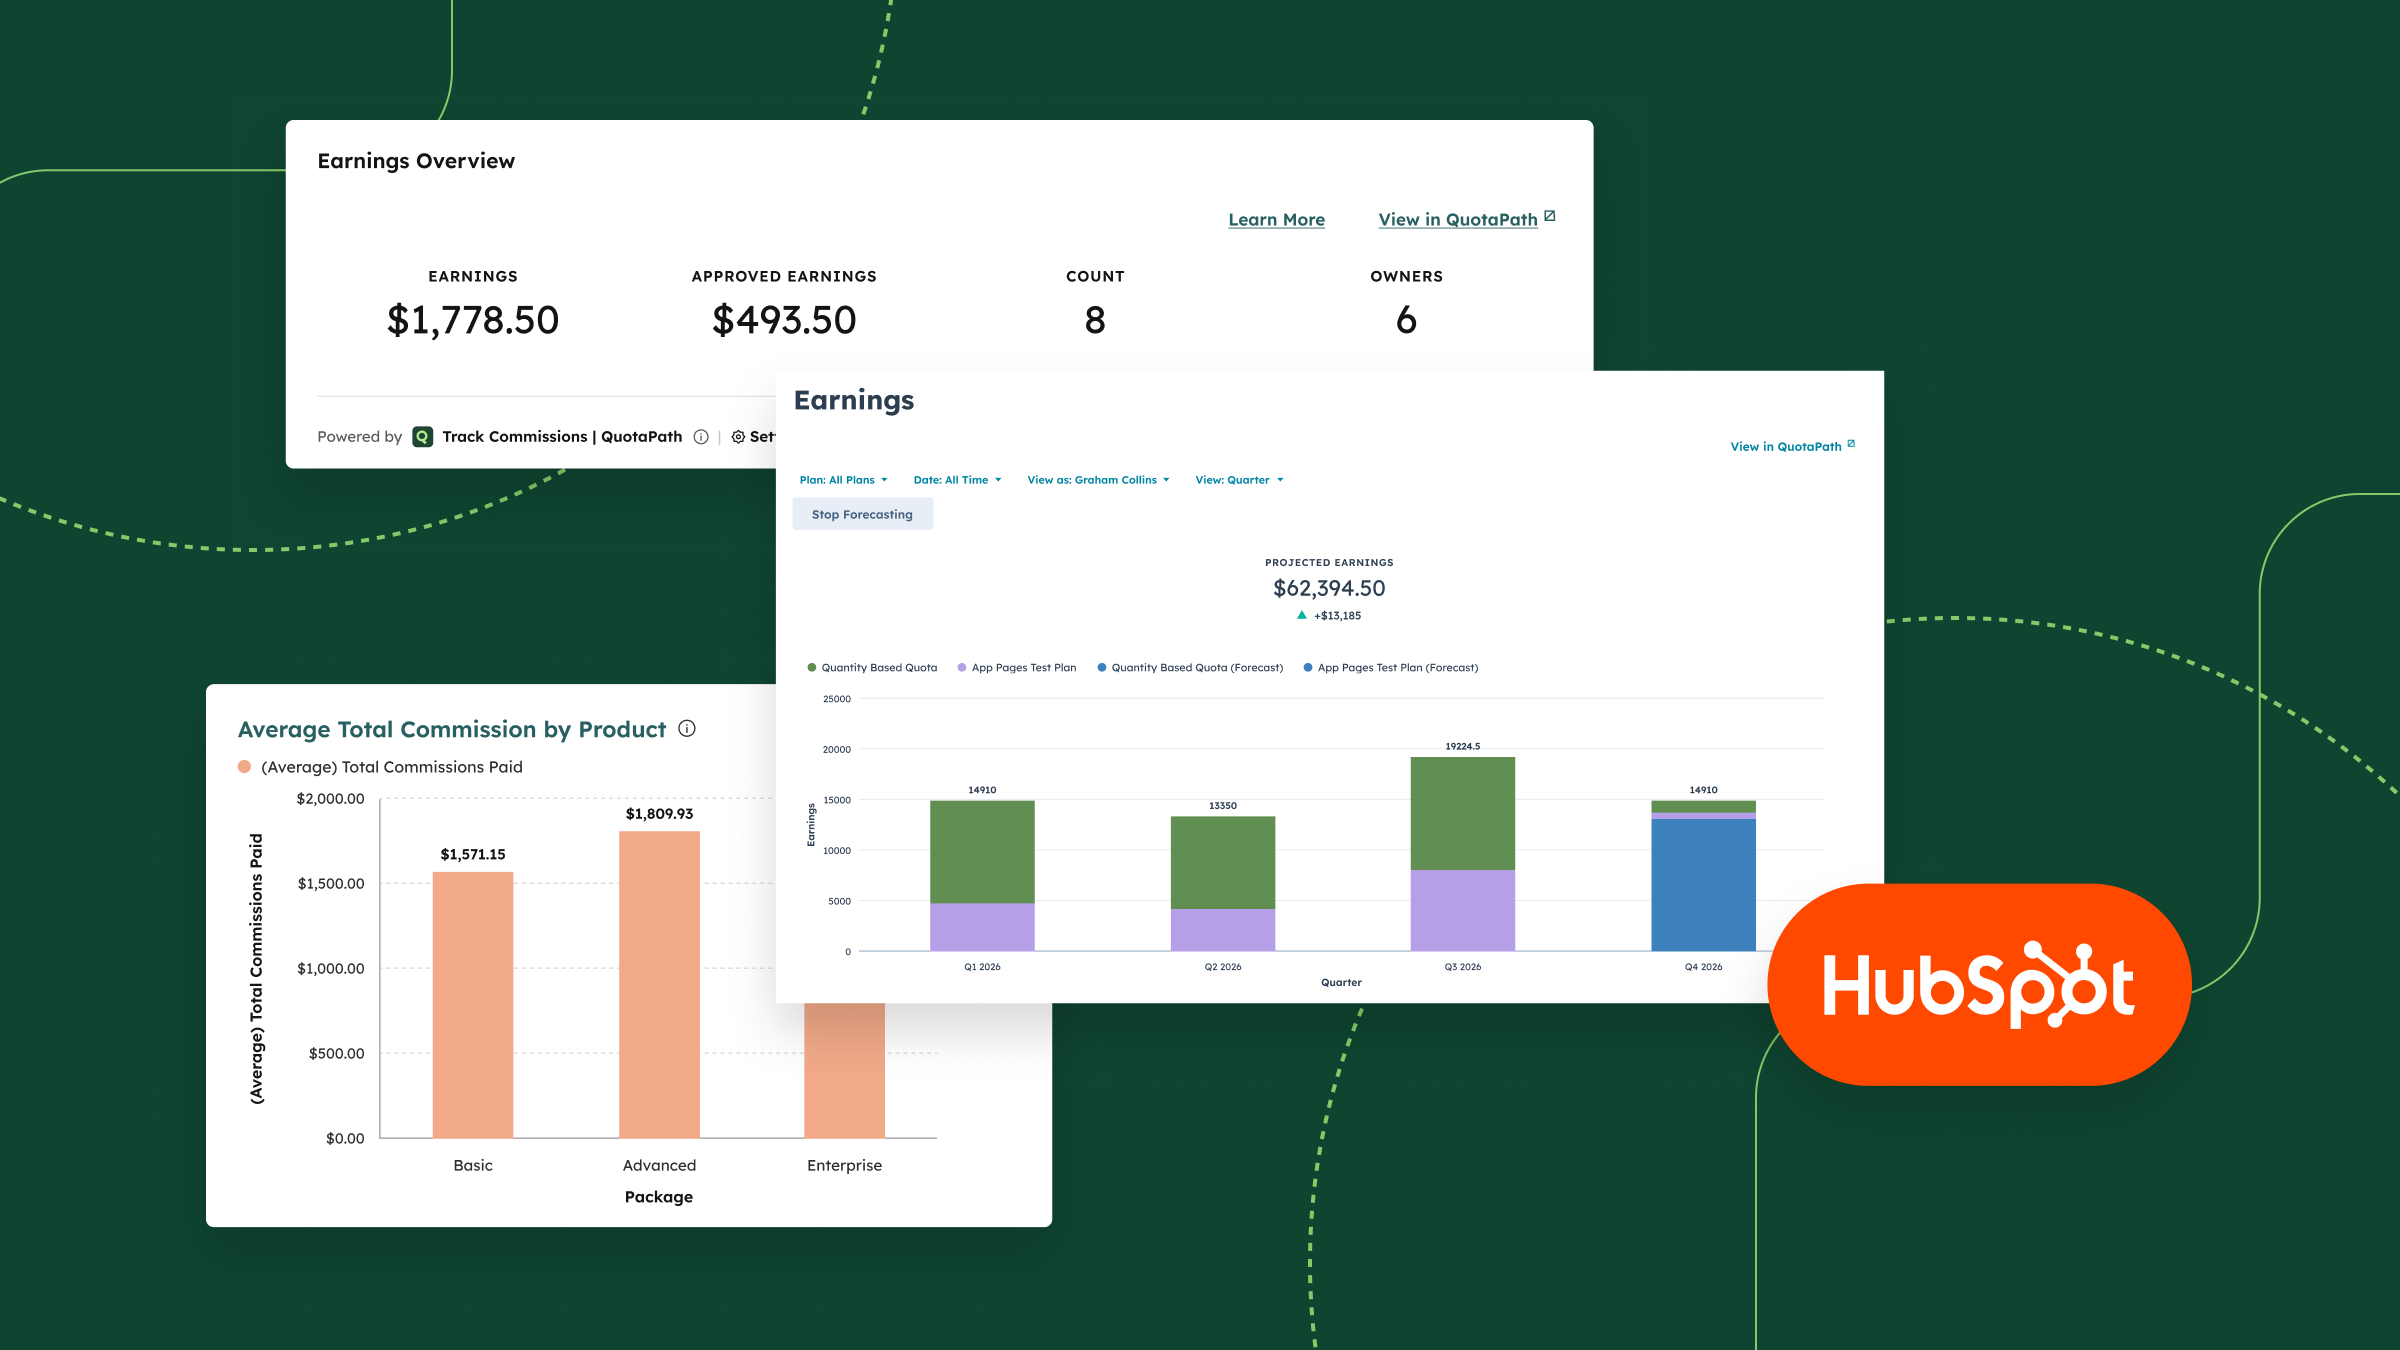
Task: Click the $1,809.93 bar label
Action: click(659, 814)
